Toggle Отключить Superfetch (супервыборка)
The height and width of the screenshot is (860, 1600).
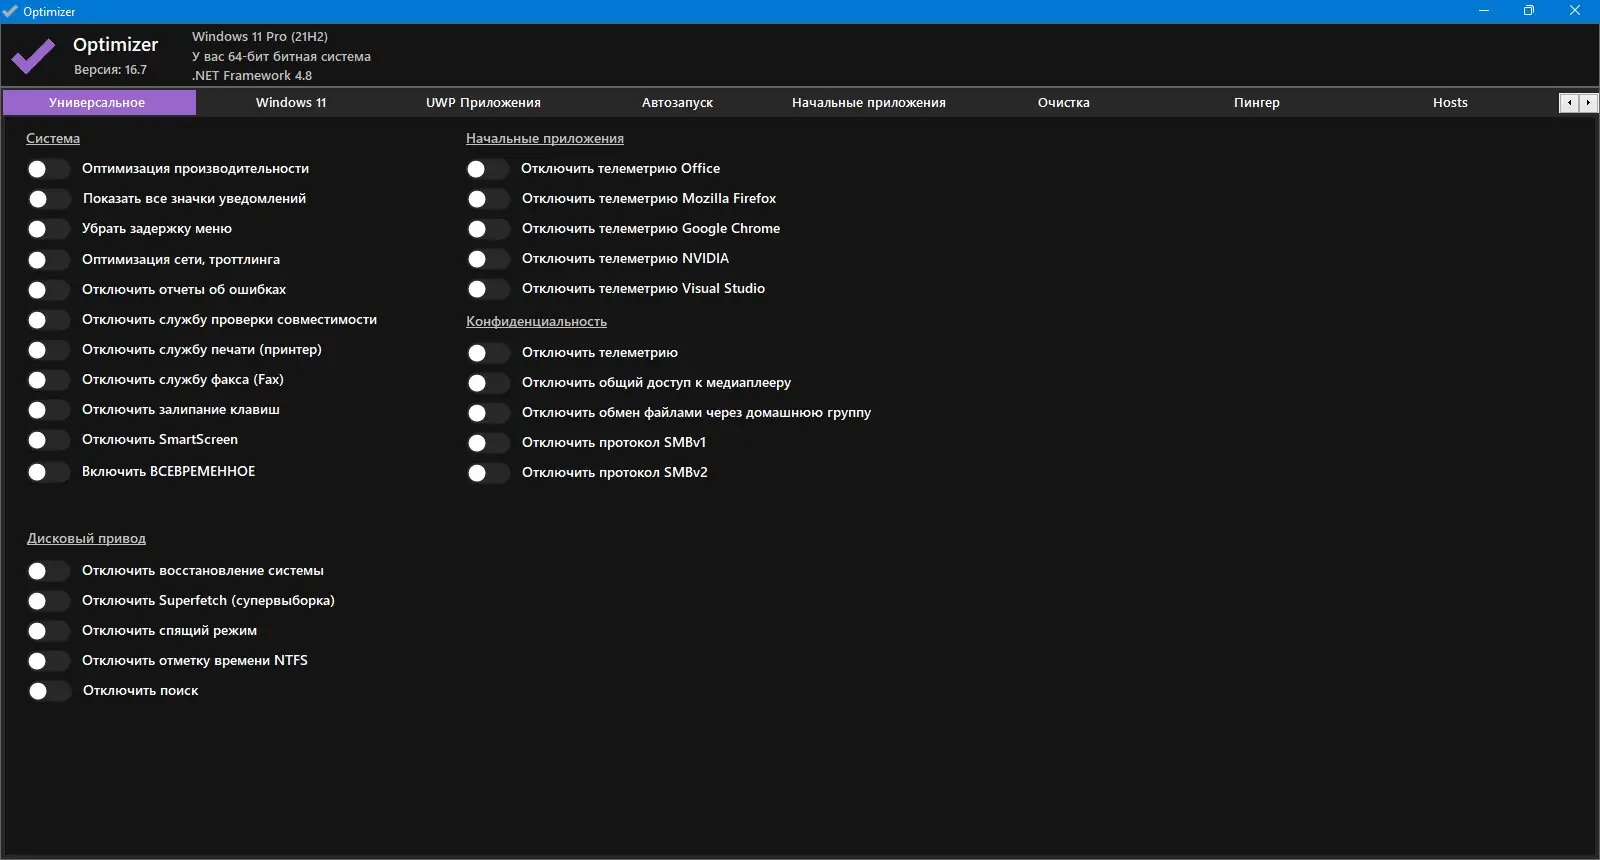[48, 601]
